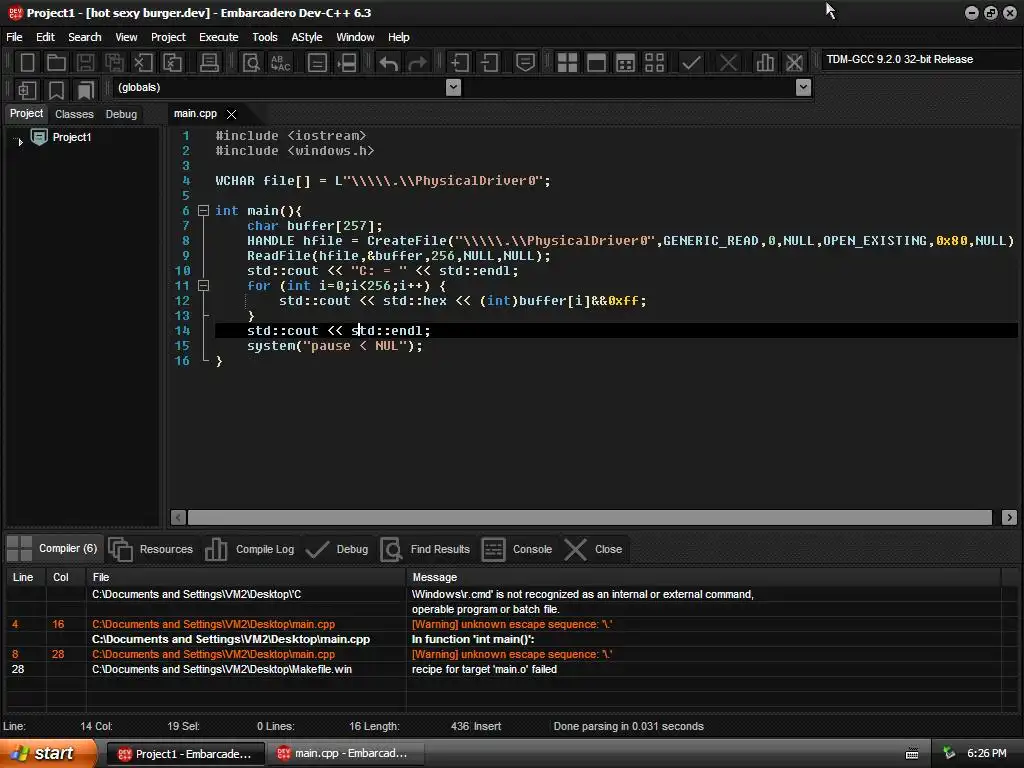Open the AStyle menu
This screenshot has height=768, width=1024.
coord(307,37)
